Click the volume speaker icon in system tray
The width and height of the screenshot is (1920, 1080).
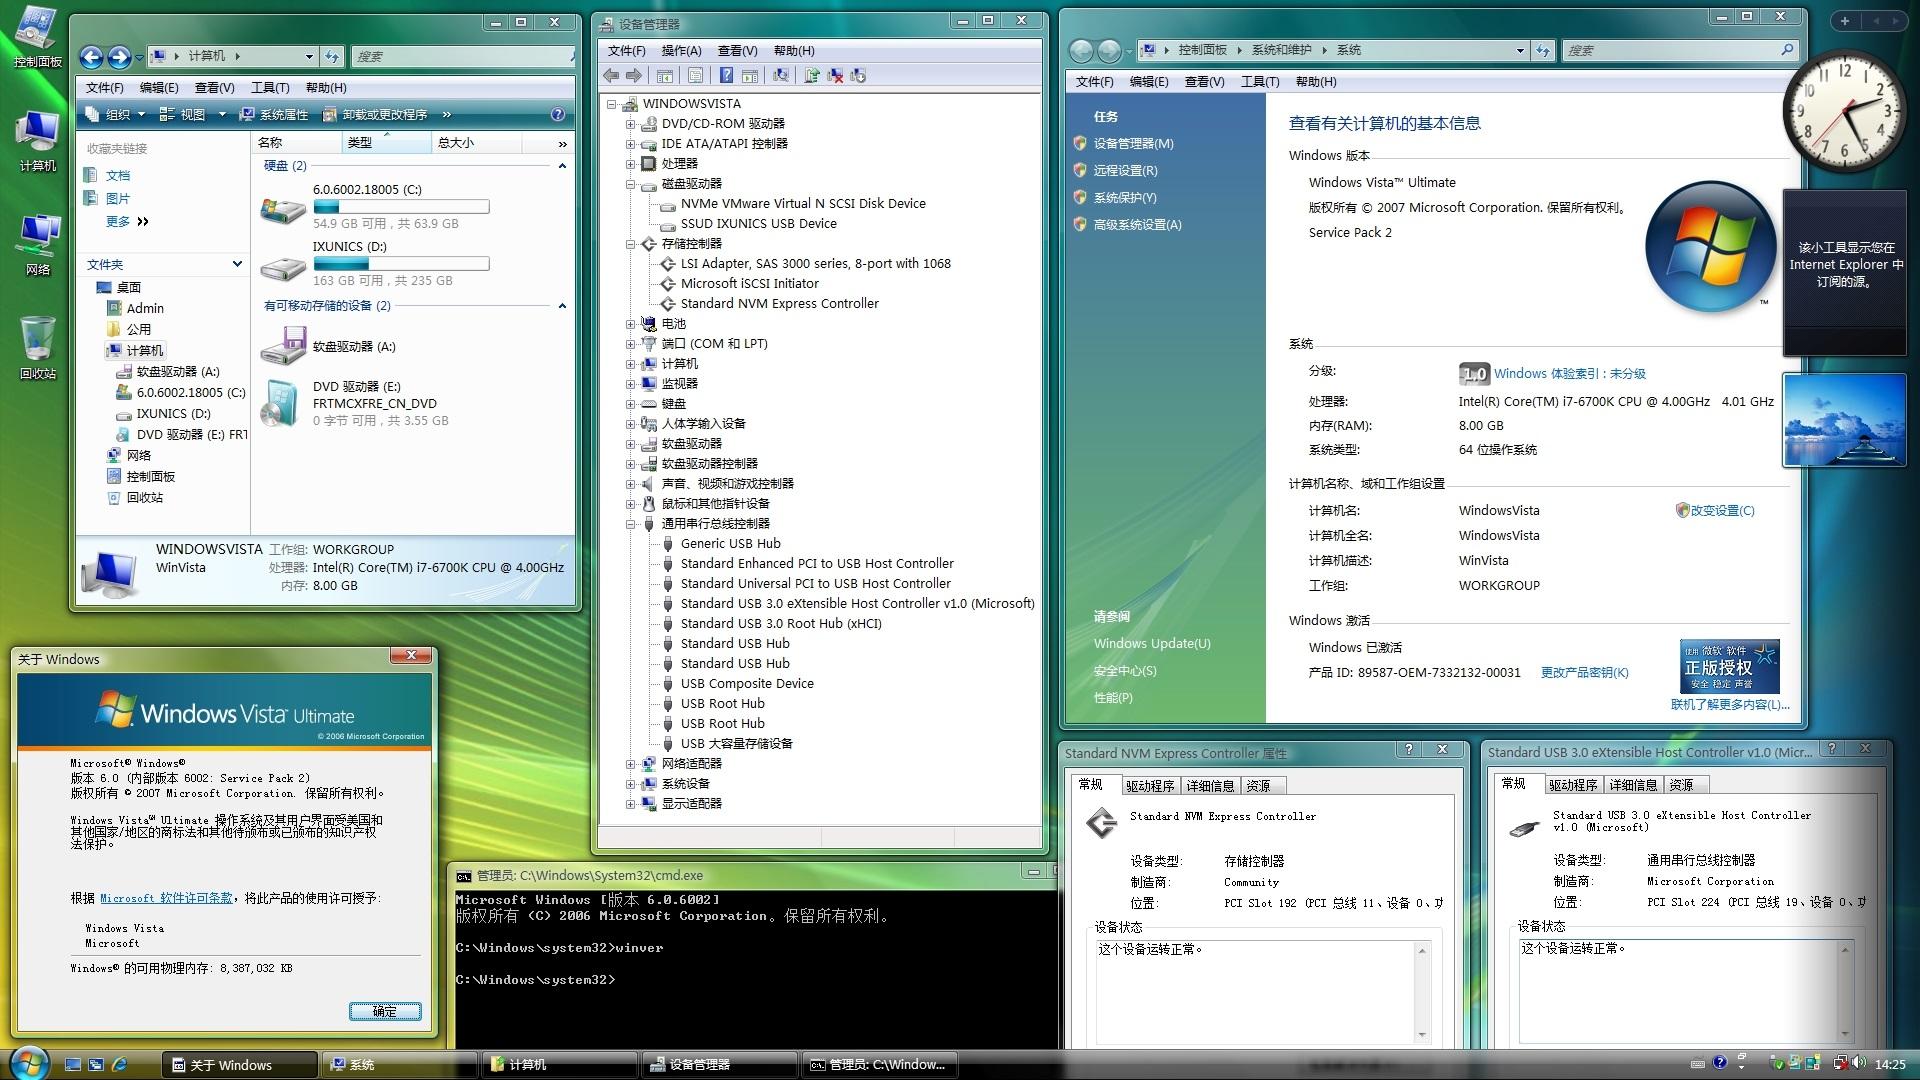(x=1858, y=1064)
